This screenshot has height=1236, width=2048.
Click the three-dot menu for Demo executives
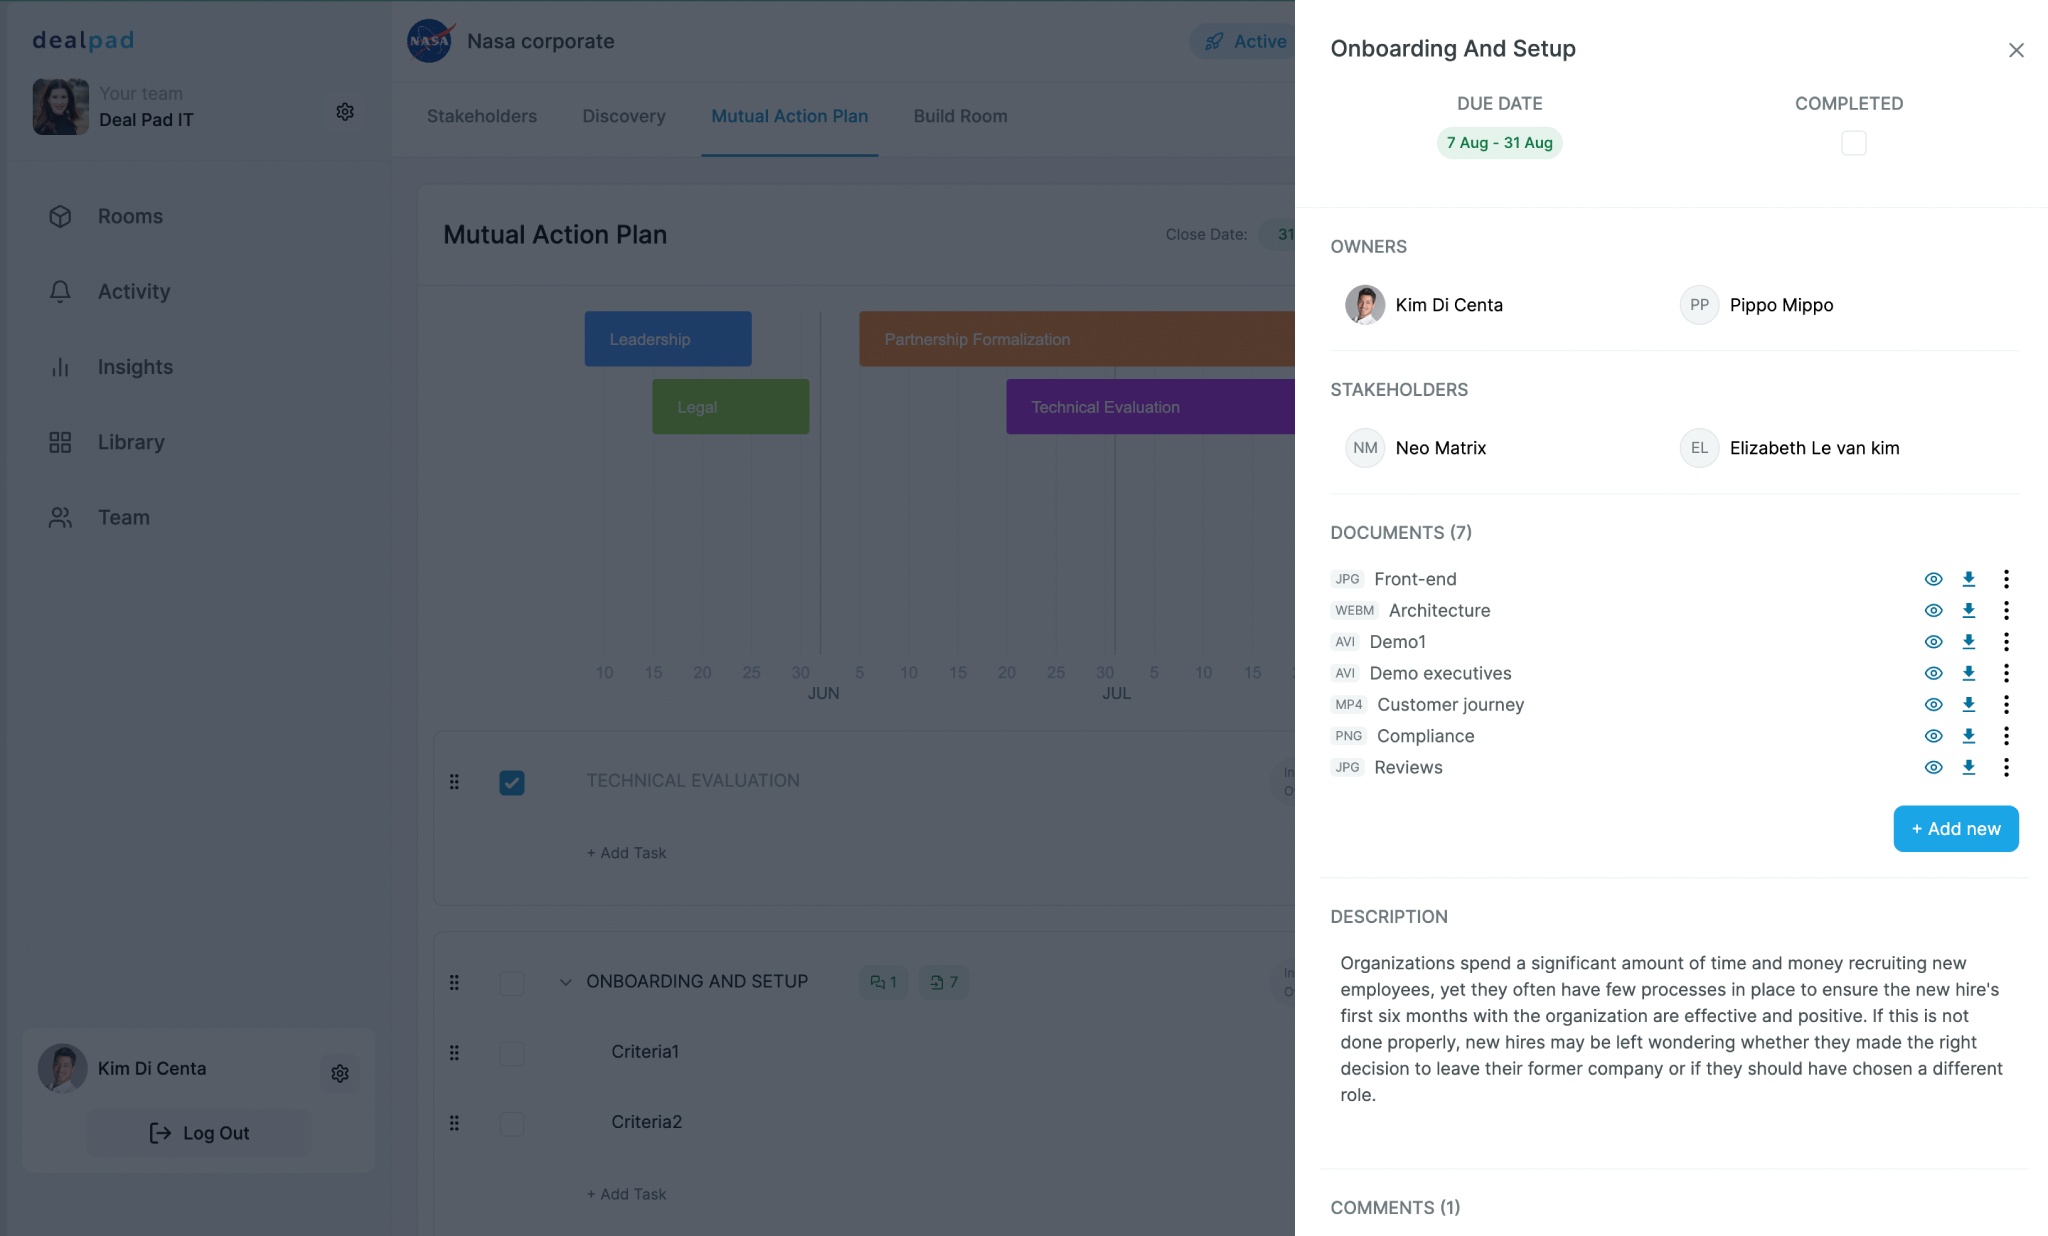tap(2007, 673)
